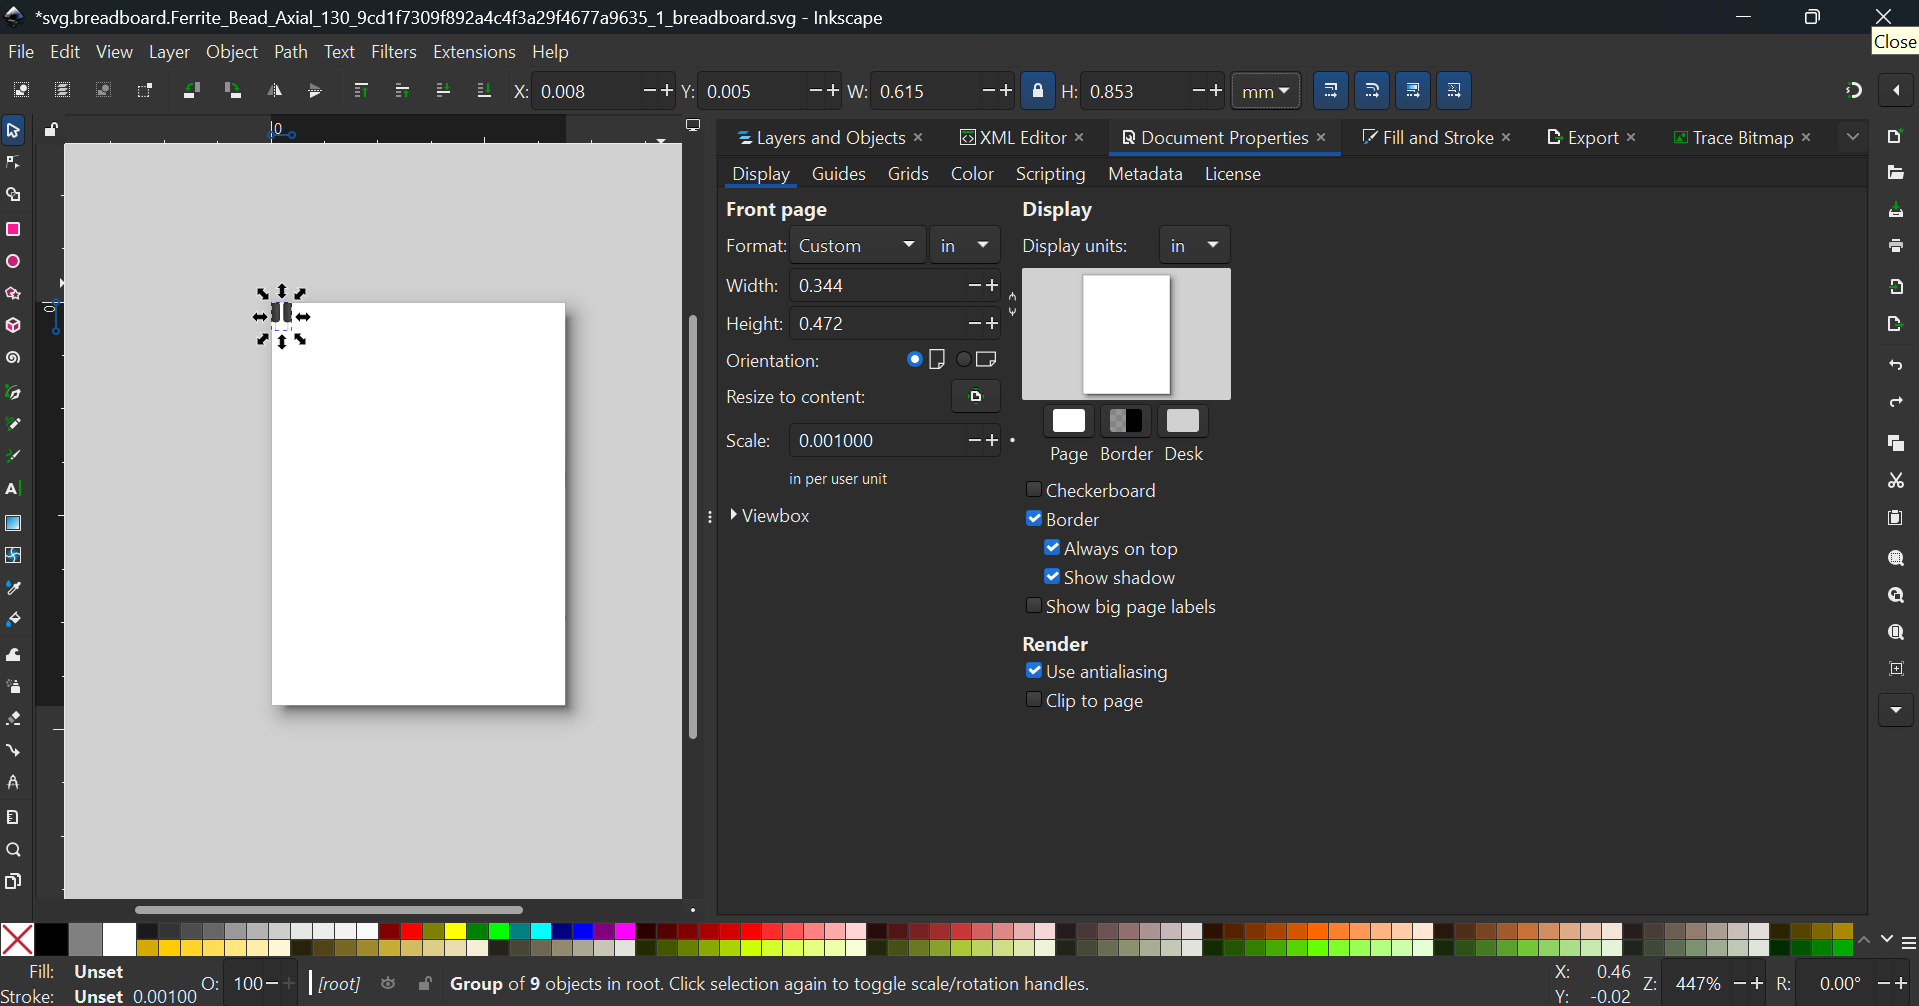
Task: Open the Format Custom dropdown
Action: point(857,246)
